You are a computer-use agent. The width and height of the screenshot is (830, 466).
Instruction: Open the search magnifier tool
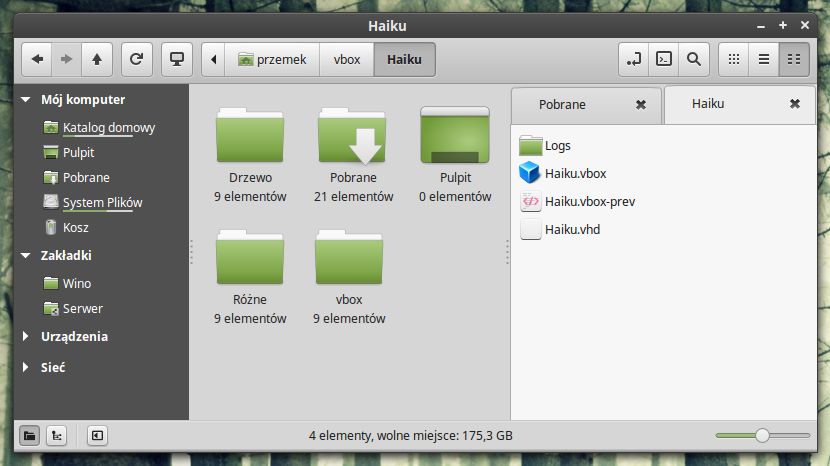694,59
